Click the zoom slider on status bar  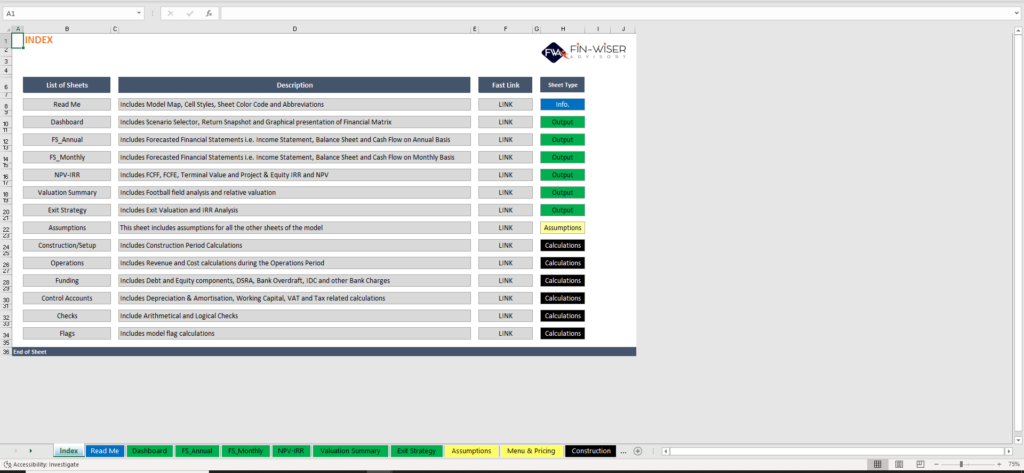pos(961,464)
